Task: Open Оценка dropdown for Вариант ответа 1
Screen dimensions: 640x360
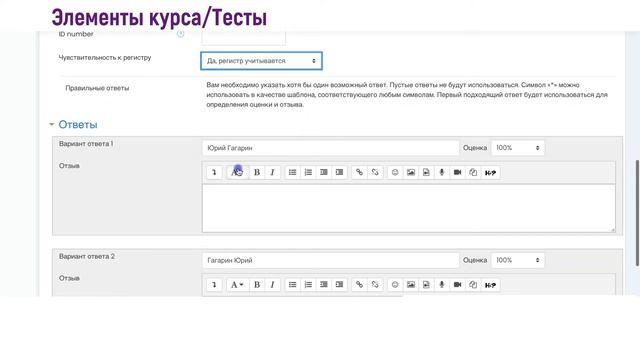Action: (x=518, y=148)
